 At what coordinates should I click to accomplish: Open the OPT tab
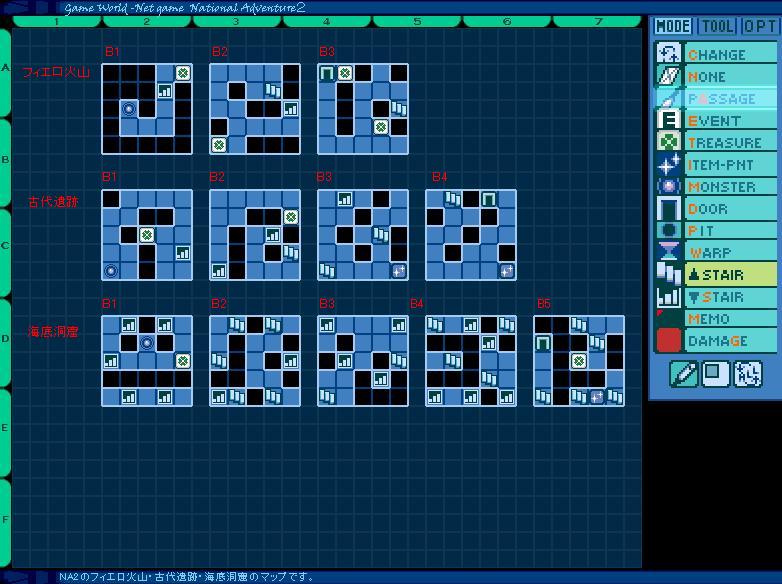(x=760, y=26)
